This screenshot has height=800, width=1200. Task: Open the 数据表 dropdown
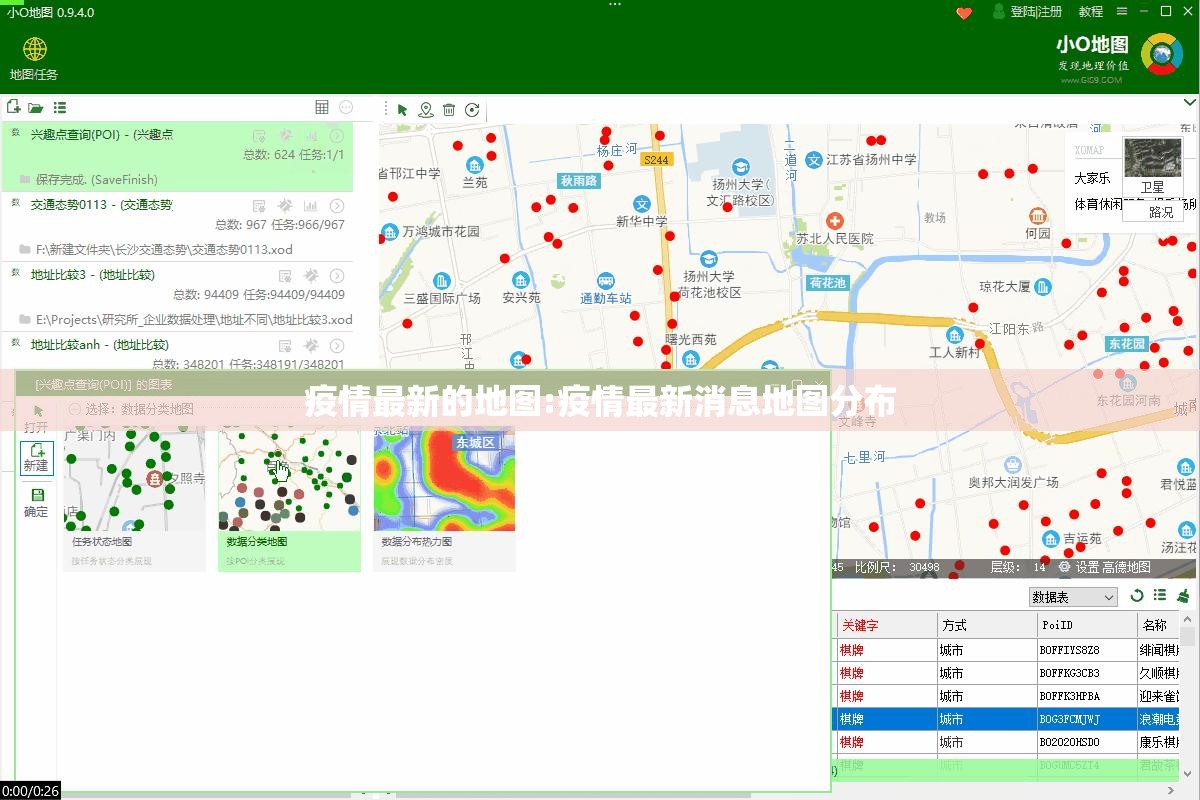[x=1073, y=597]
